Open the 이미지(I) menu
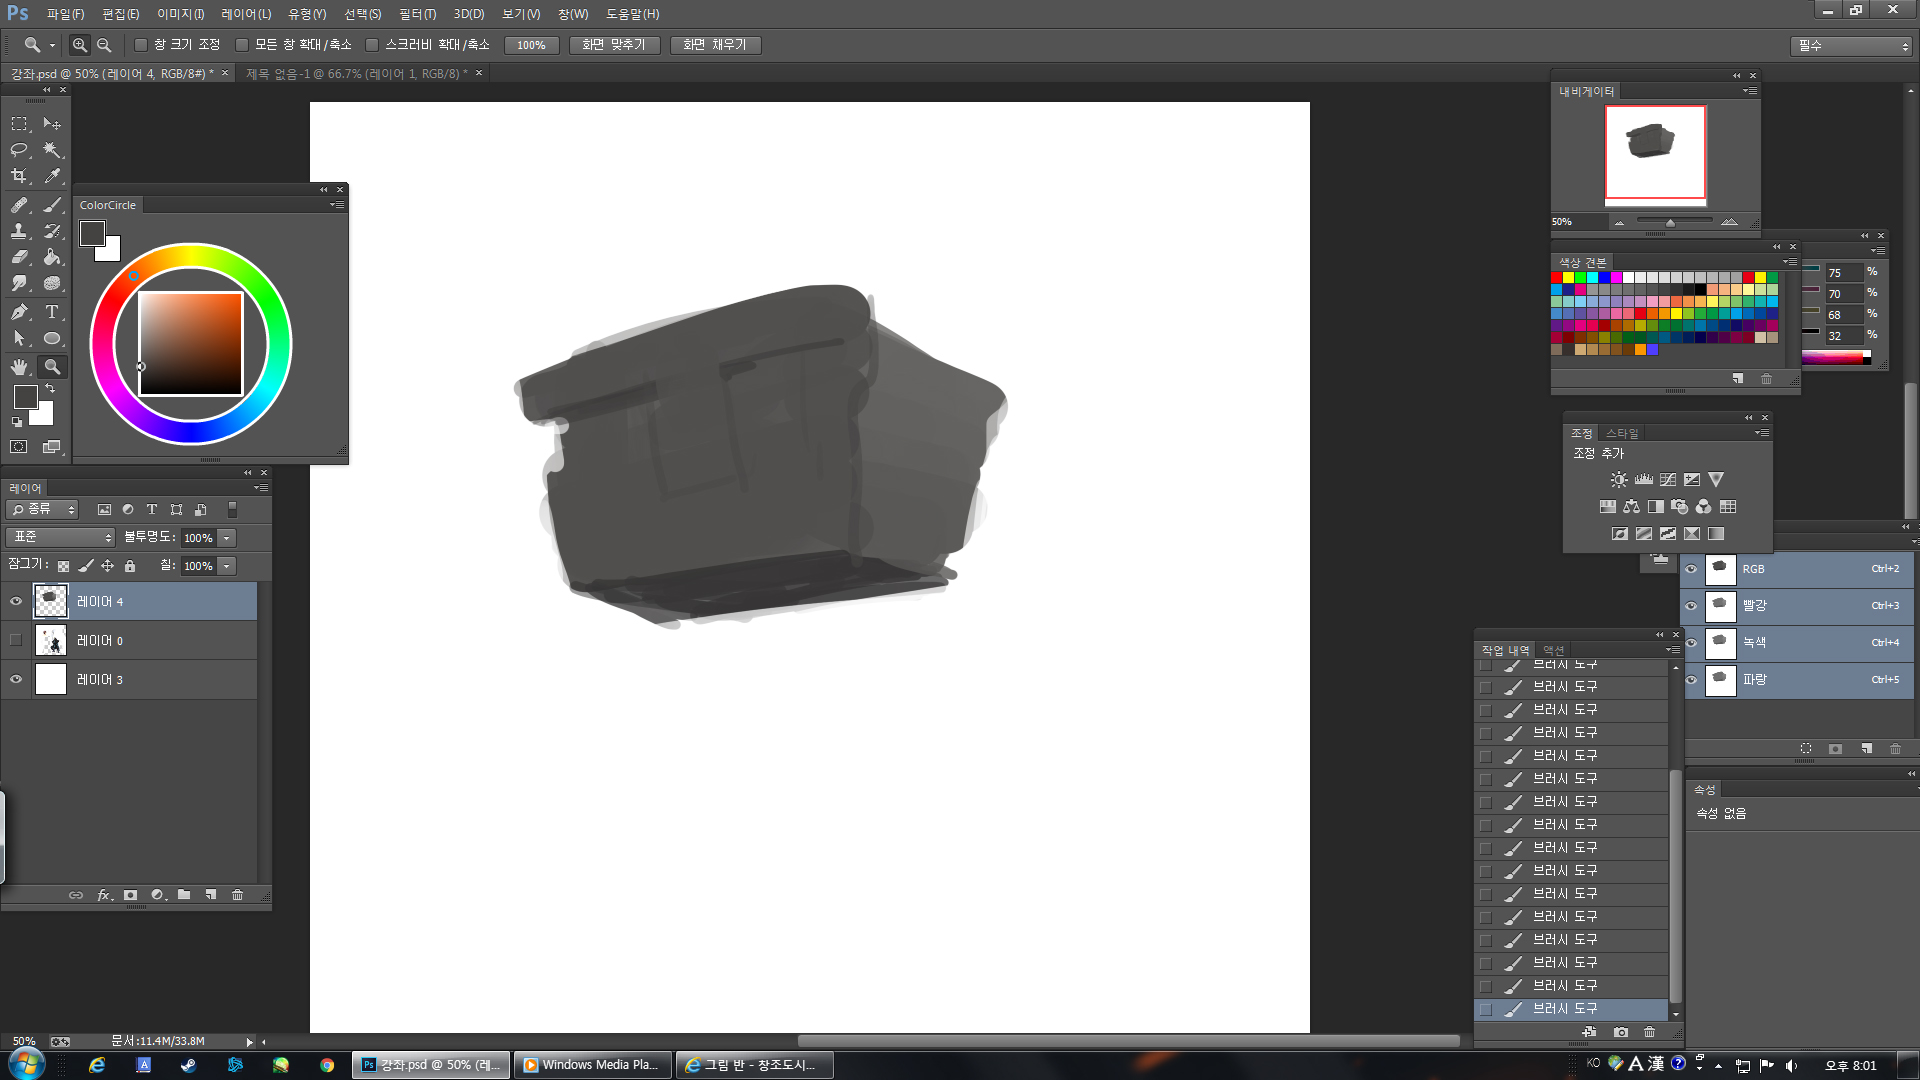The image size is (1920, 1080). [x=180, y=14]
